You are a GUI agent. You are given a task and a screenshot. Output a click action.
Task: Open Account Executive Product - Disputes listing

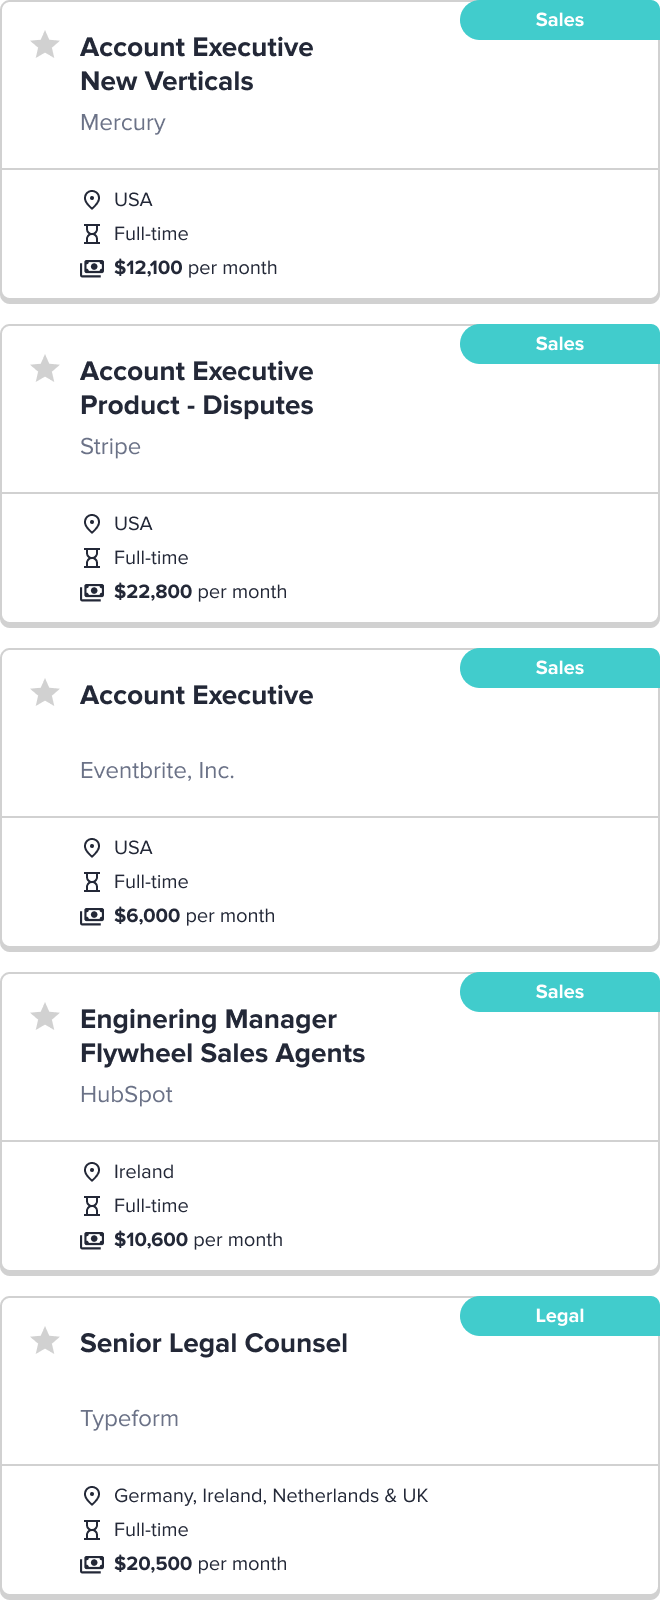pos(197,388)
